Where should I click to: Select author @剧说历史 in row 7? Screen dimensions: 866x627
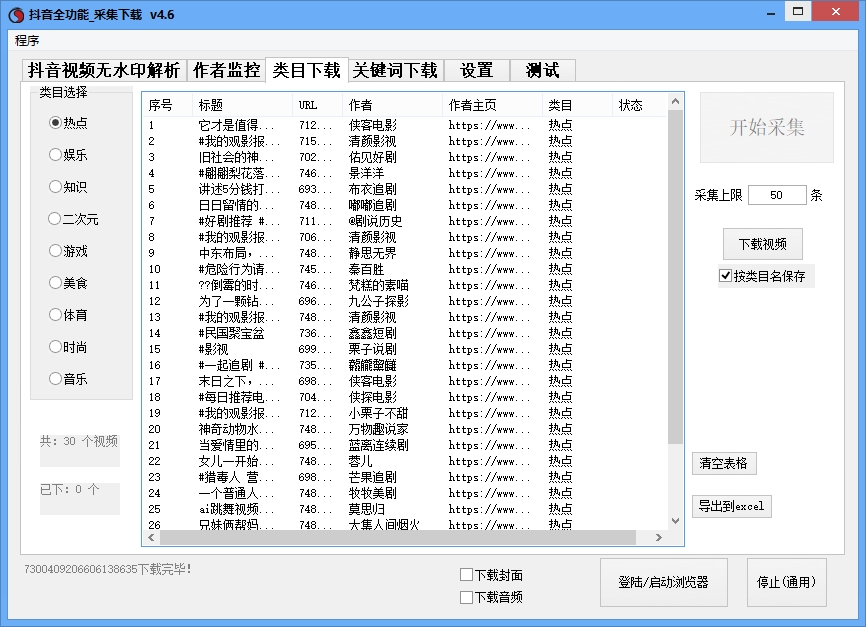(x=375, y=222)
